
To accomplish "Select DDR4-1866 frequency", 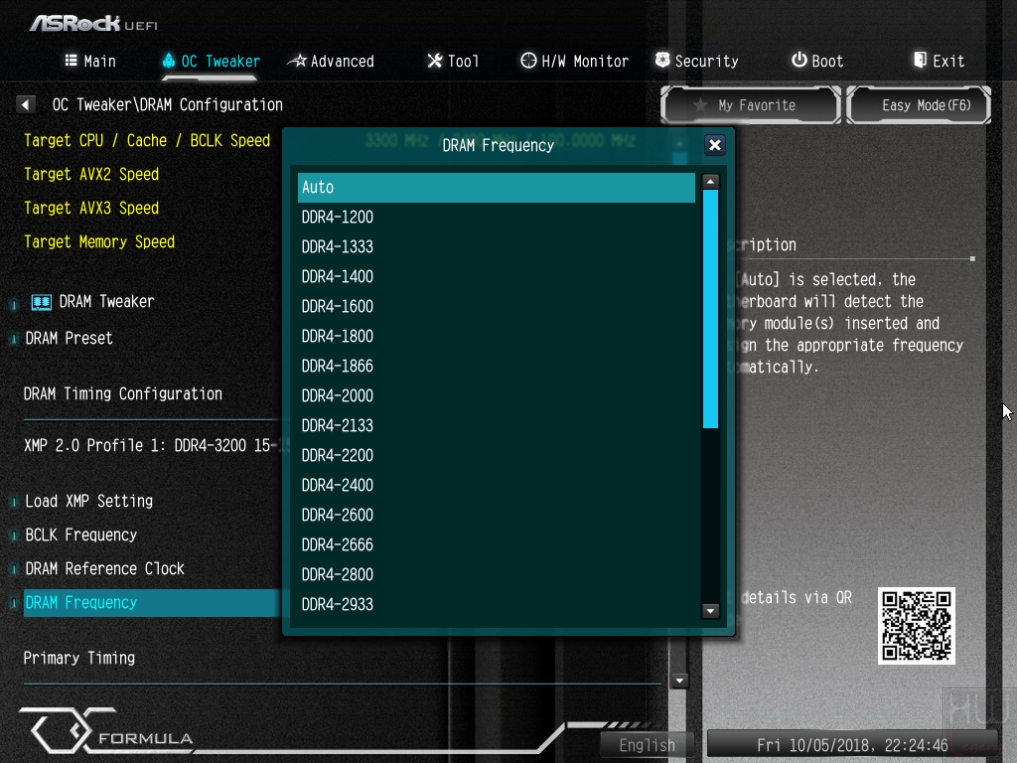I will pyautogui.click(x=496, y=367).
